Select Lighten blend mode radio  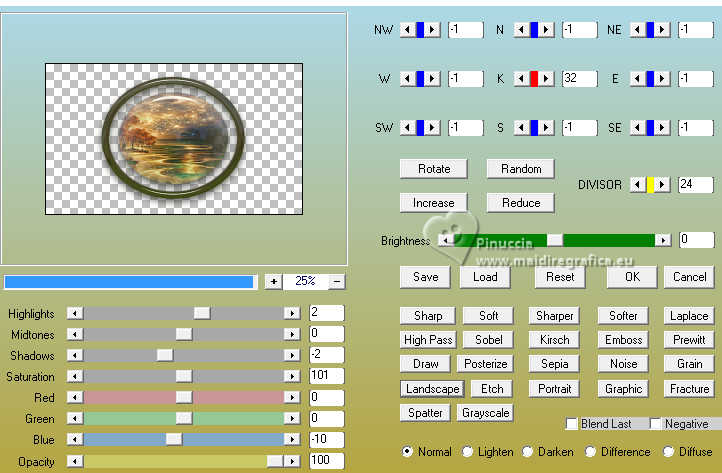(x=467, y=451)
